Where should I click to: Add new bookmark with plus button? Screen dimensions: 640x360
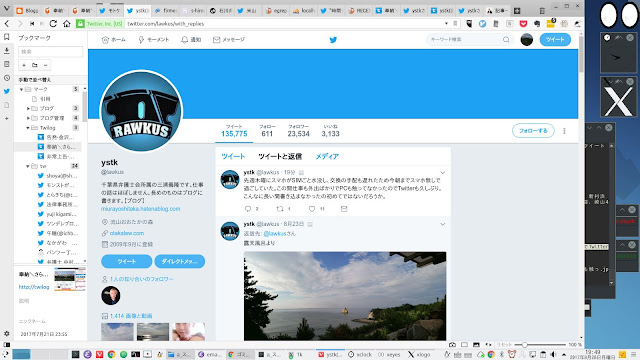(x=24, y=65)
